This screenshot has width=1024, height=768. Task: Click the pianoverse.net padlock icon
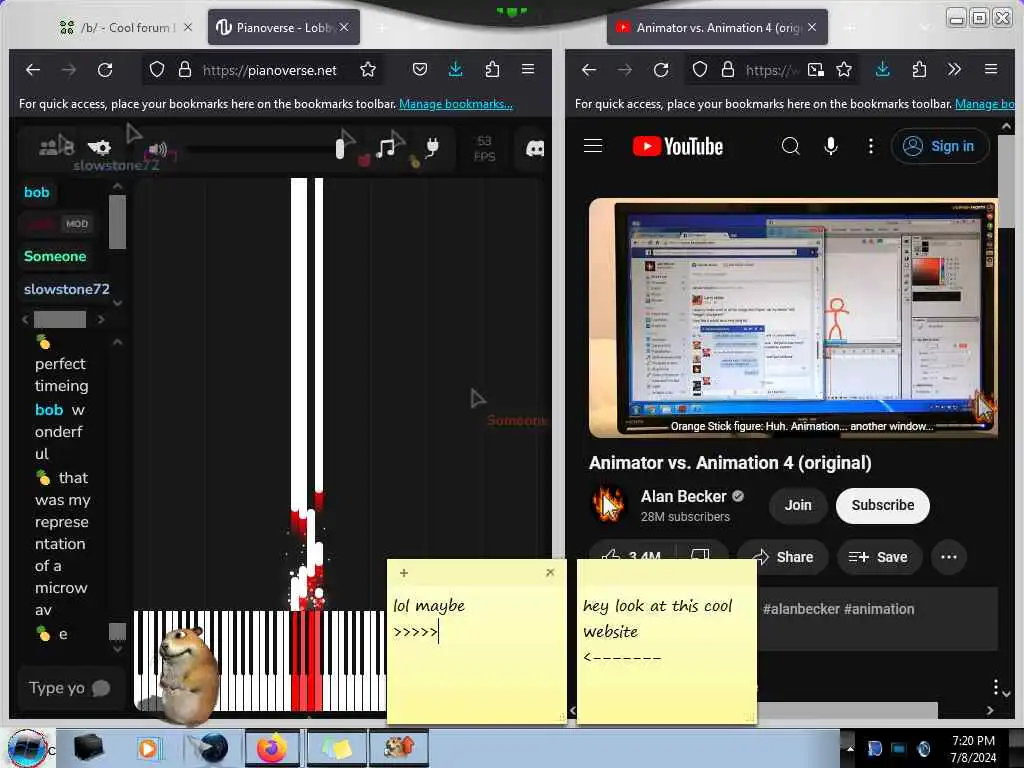pyautogui.click(x=185, y=69)
